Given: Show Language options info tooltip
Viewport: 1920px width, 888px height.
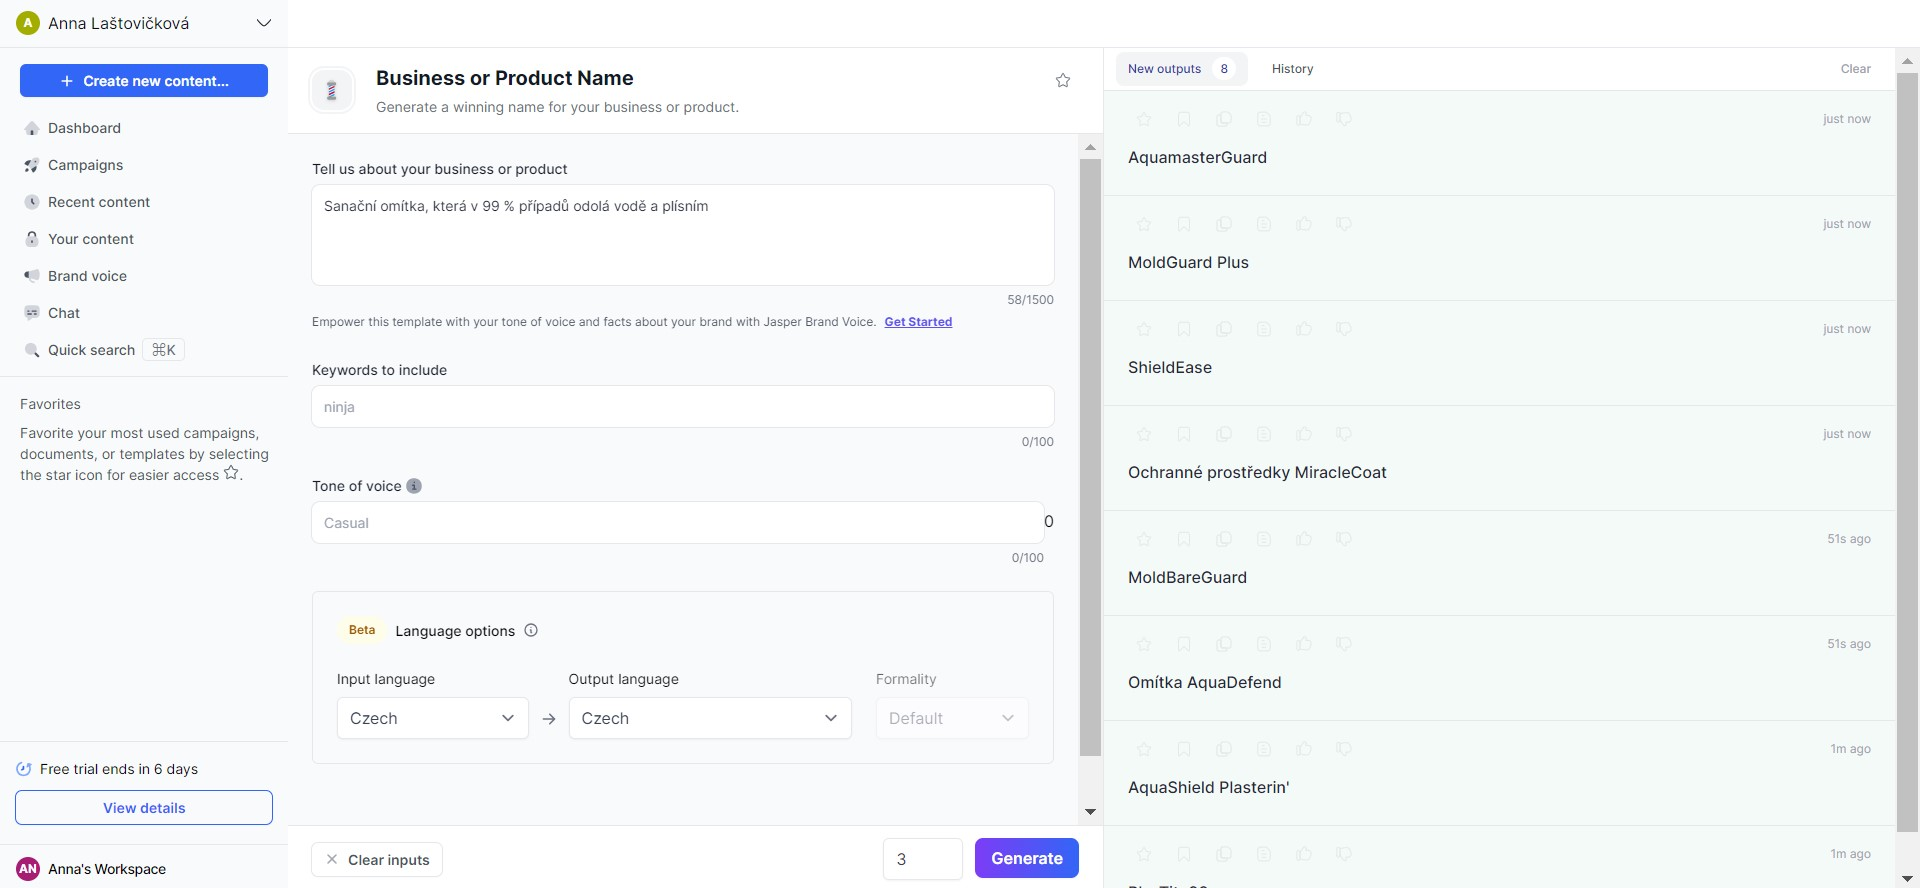Looking at the screenshot, I should [x=531, y=630].
